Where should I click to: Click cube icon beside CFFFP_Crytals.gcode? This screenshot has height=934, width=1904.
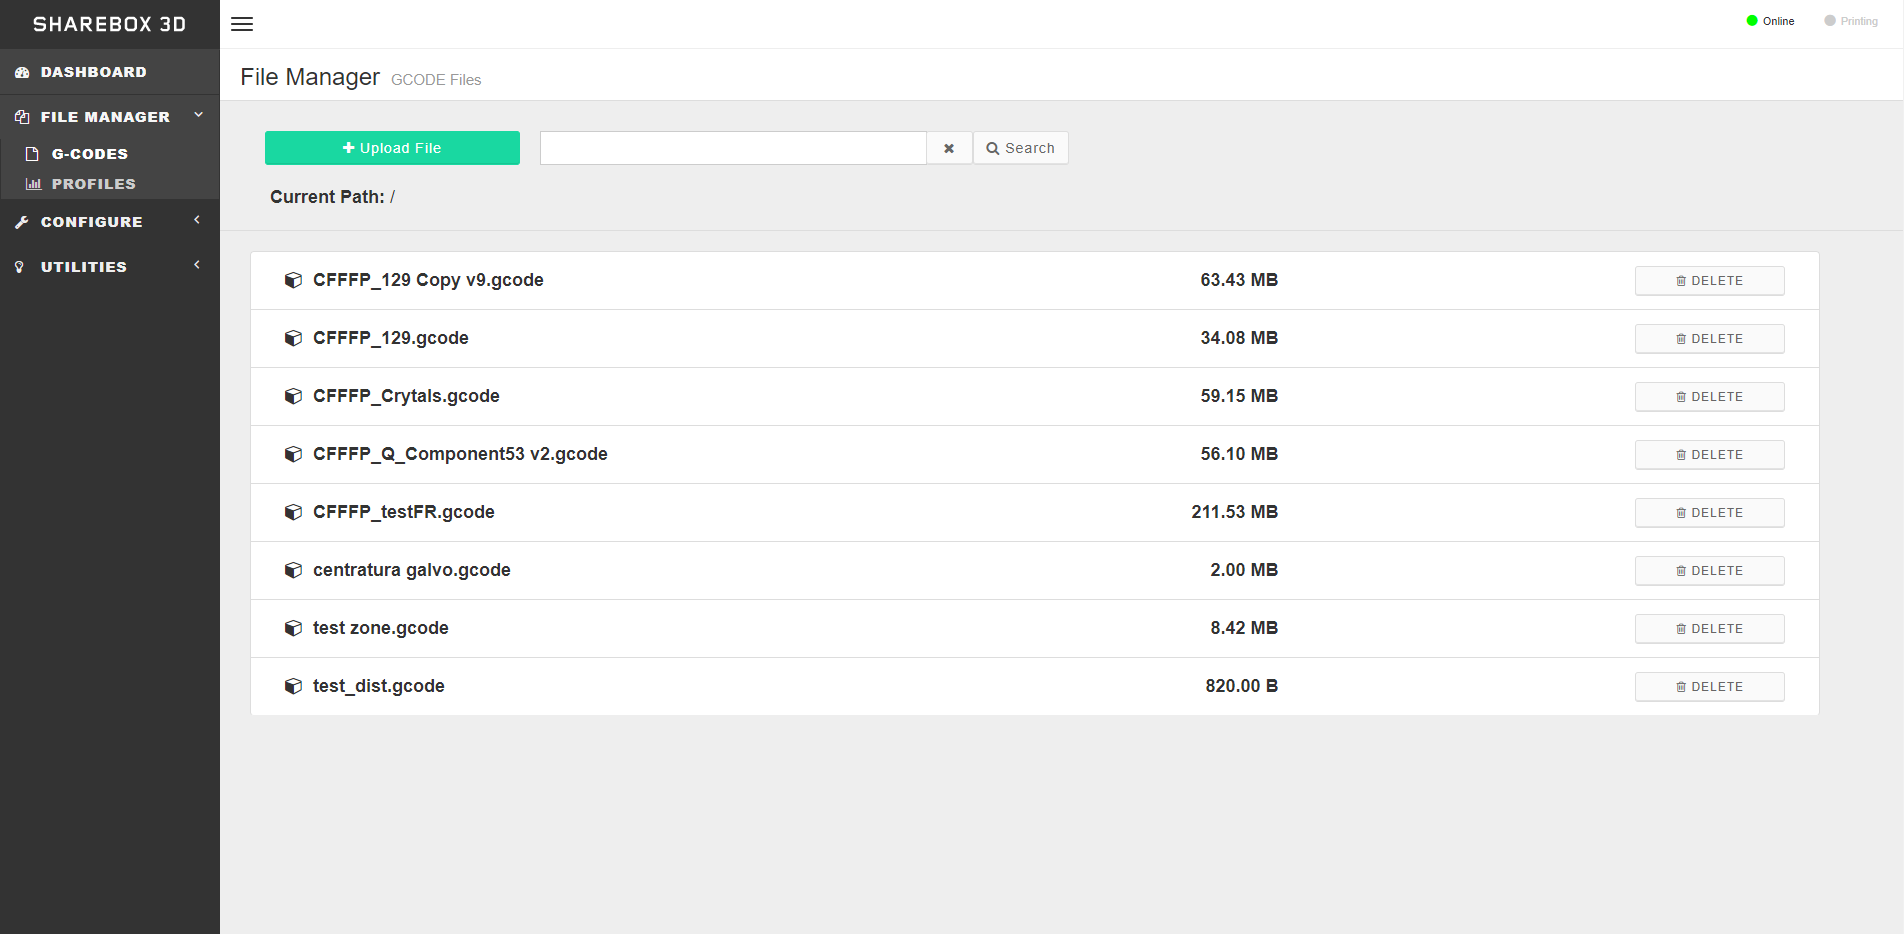[x=293, y=396]
